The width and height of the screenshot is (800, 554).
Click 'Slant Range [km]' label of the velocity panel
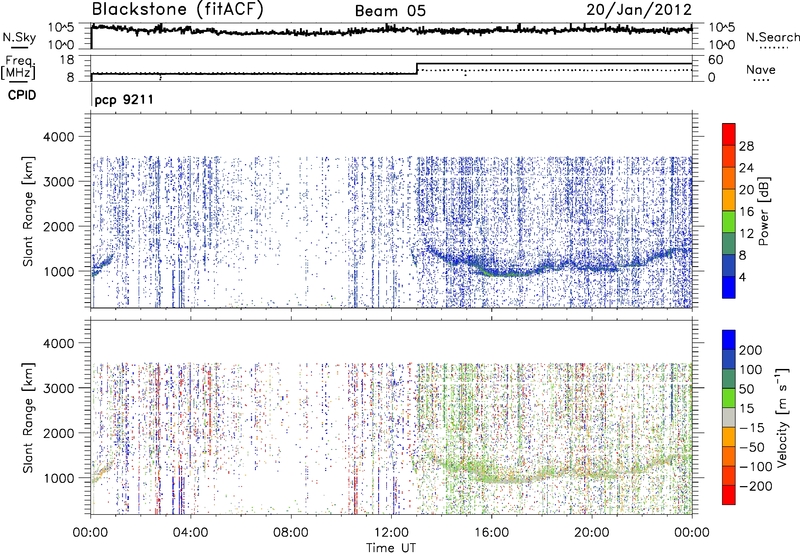click(29, 417)
